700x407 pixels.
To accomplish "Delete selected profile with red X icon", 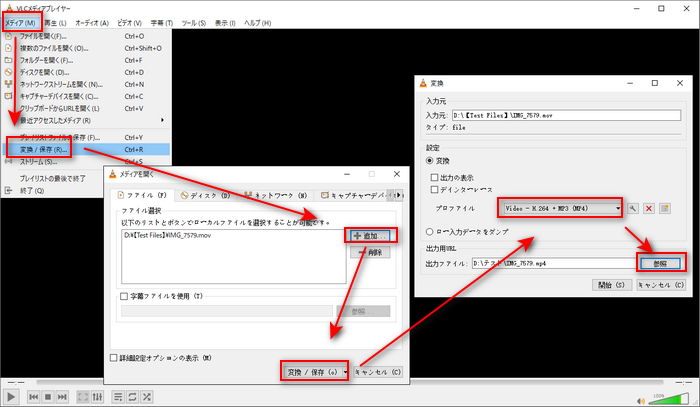I will pos(650,208).
